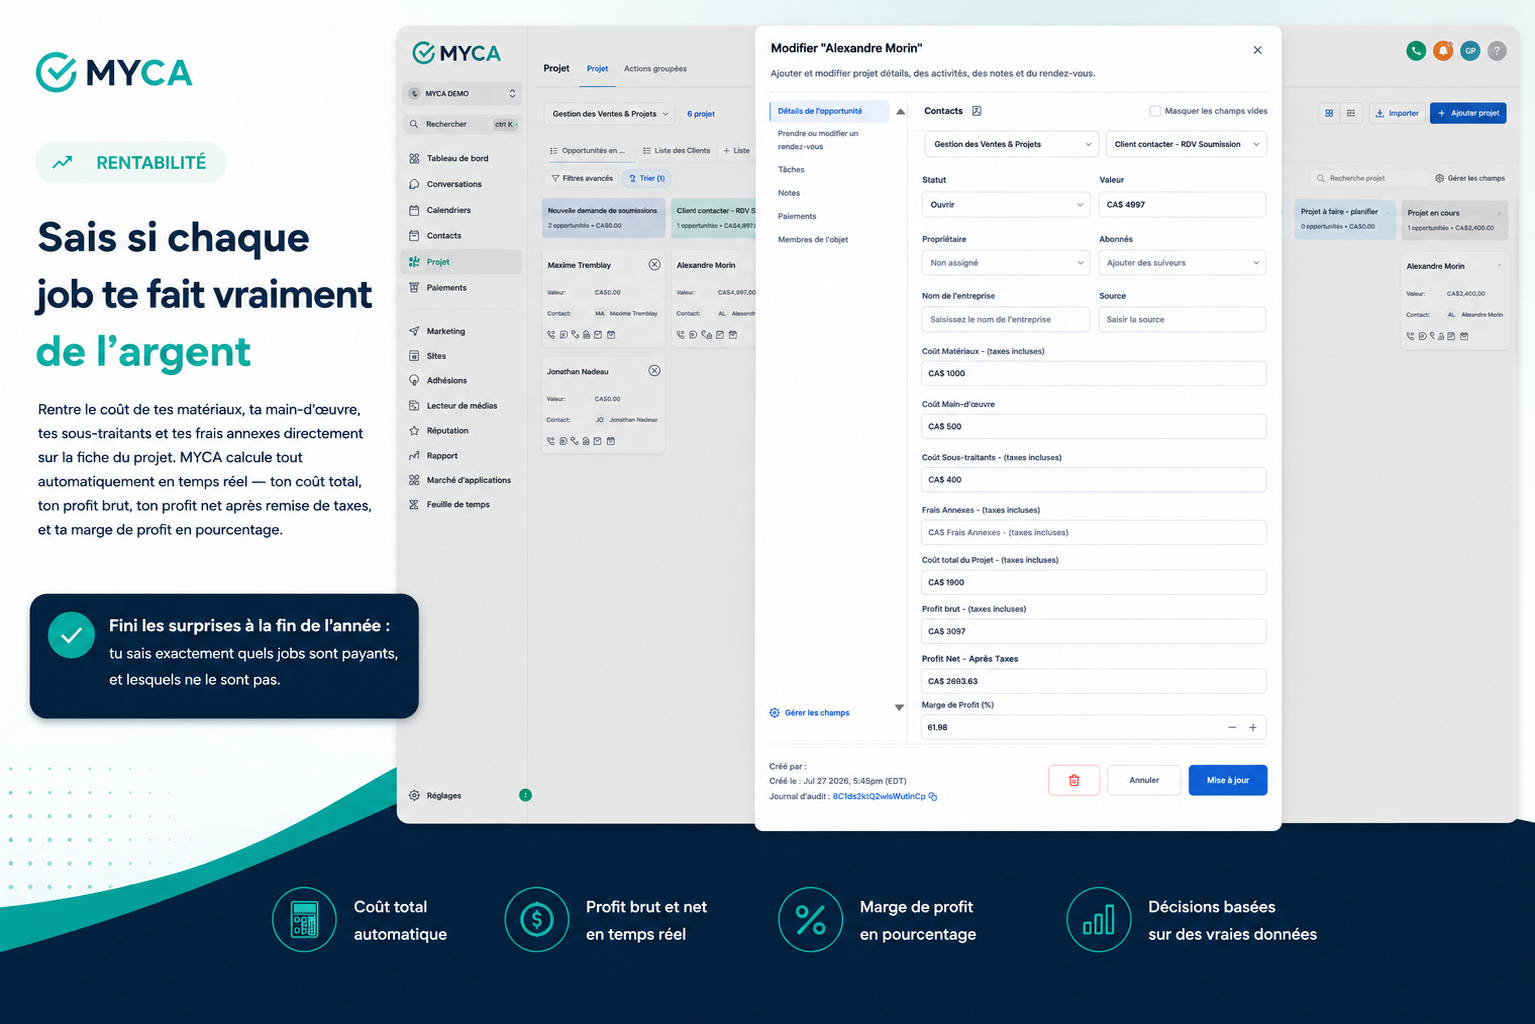
Task: Select the Opportunités en... tab
Action: [x=588, y=151]
